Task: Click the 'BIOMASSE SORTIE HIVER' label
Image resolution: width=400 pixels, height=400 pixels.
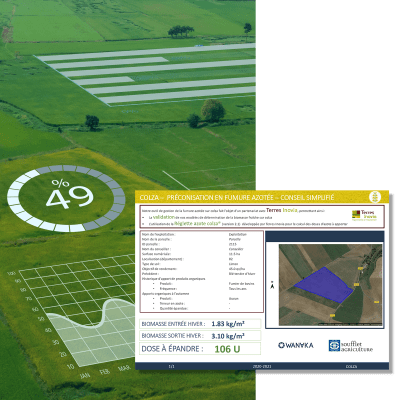Action: click(173, 336)
